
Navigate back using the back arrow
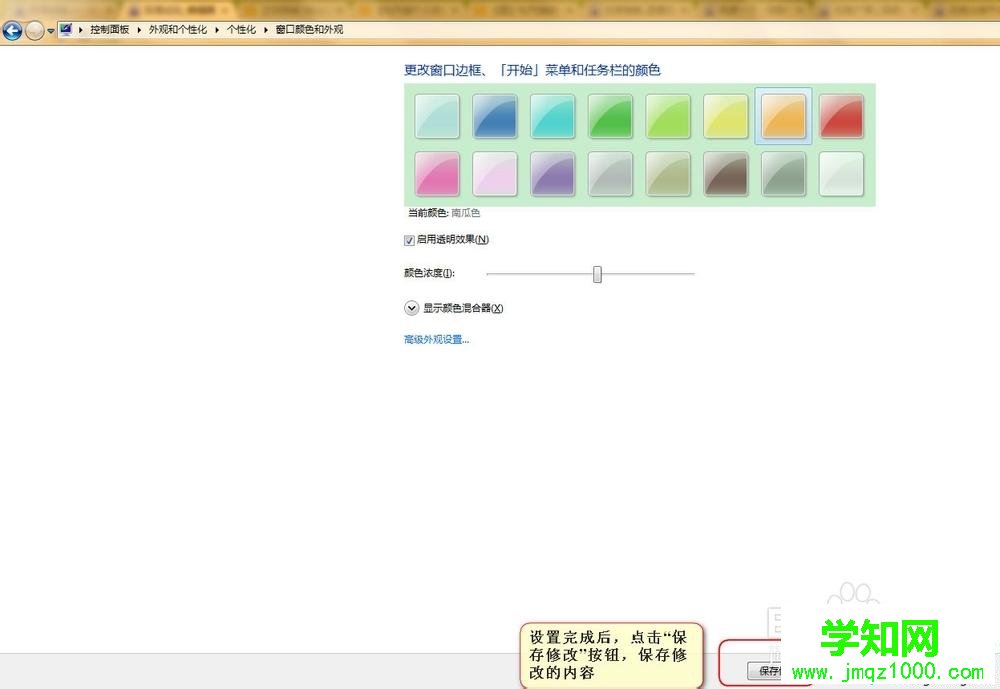point(12,30)
